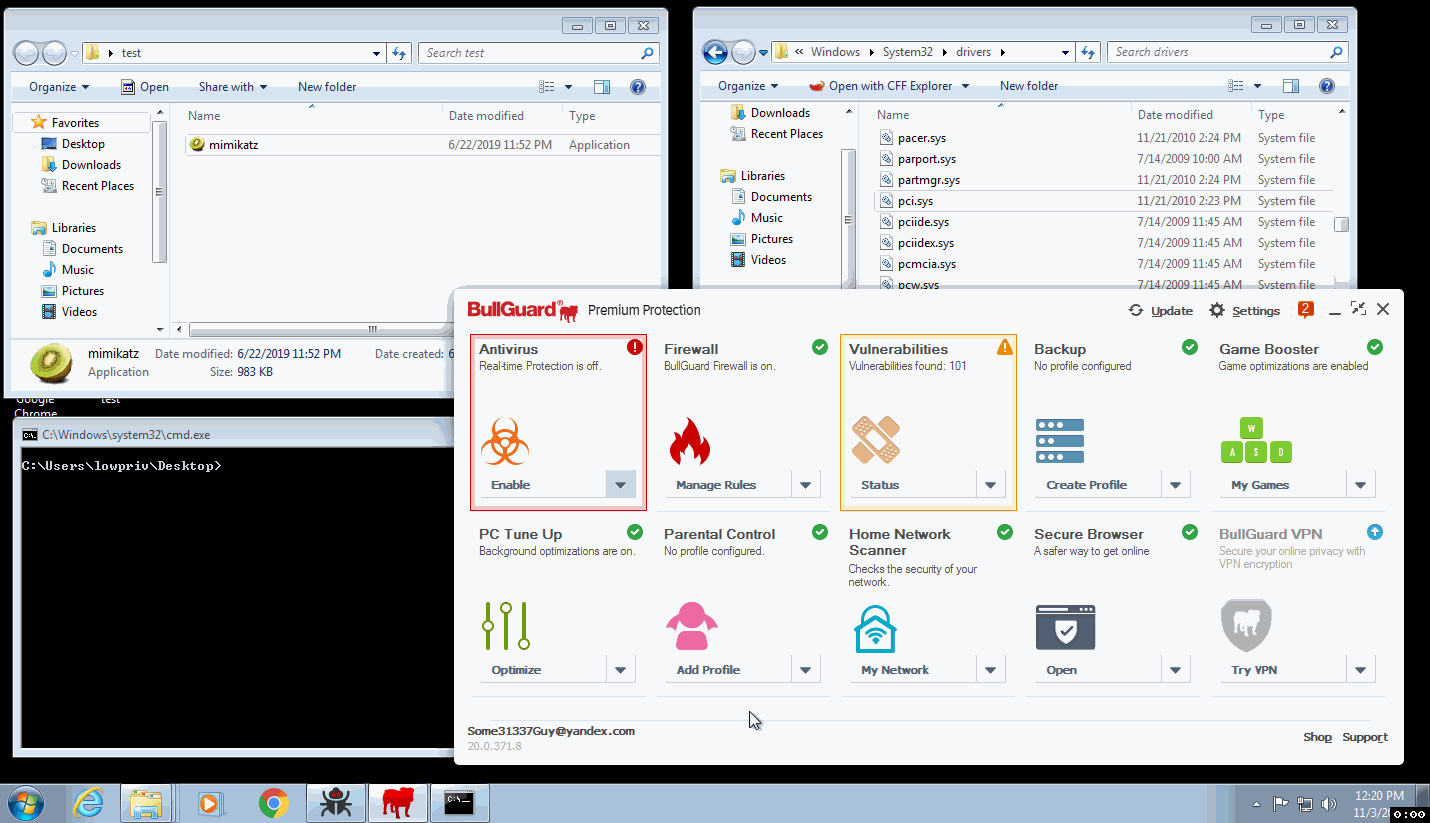
Task: Expand the Add Profile dropdown arrow
Action: pos(806,670)
